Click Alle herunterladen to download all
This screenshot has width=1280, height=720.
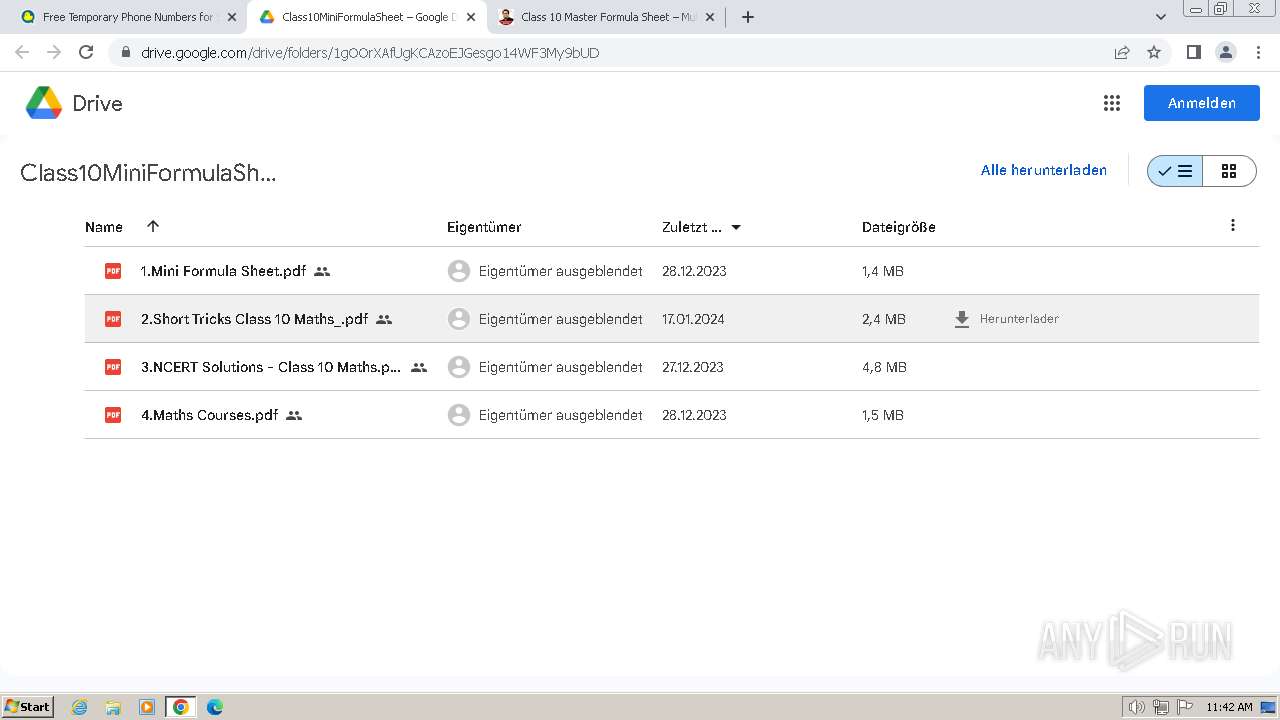click(1043, 170)
